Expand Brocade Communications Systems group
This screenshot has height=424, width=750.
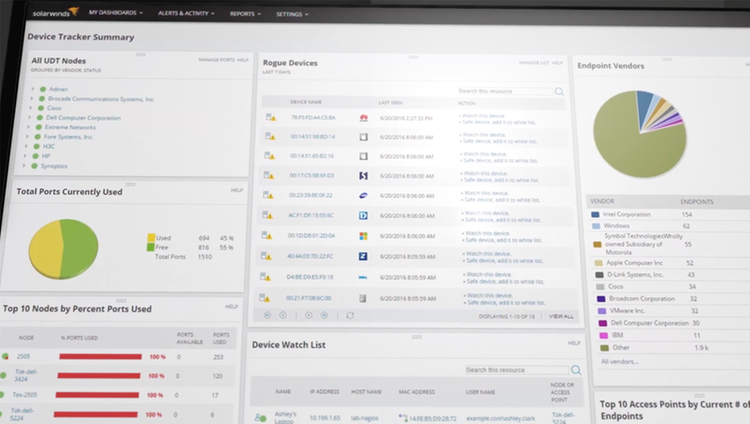coord(32,99)
